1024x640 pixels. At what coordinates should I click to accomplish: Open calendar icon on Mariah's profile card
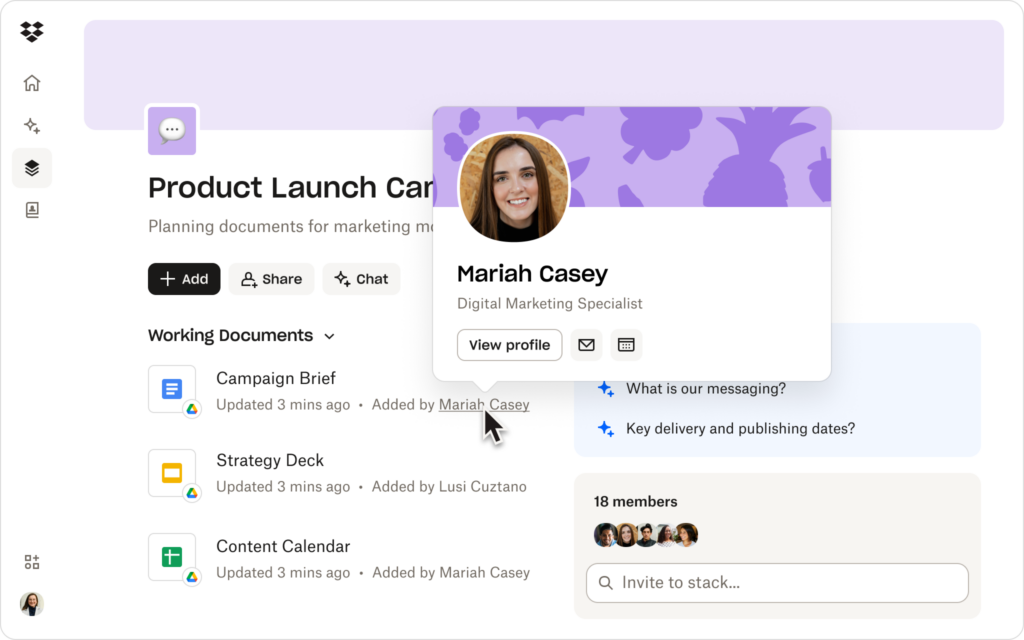click(x=626, y=345)
